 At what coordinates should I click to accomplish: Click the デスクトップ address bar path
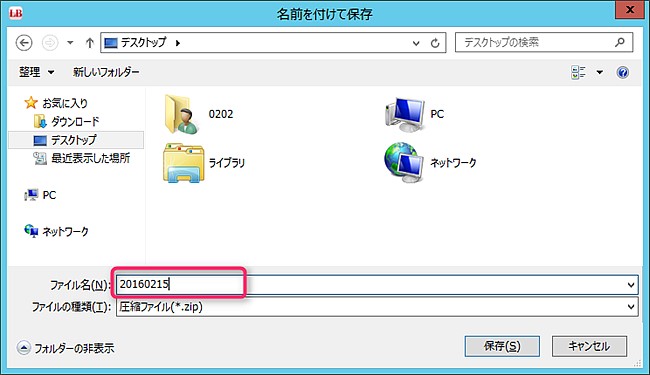point(143,43)
